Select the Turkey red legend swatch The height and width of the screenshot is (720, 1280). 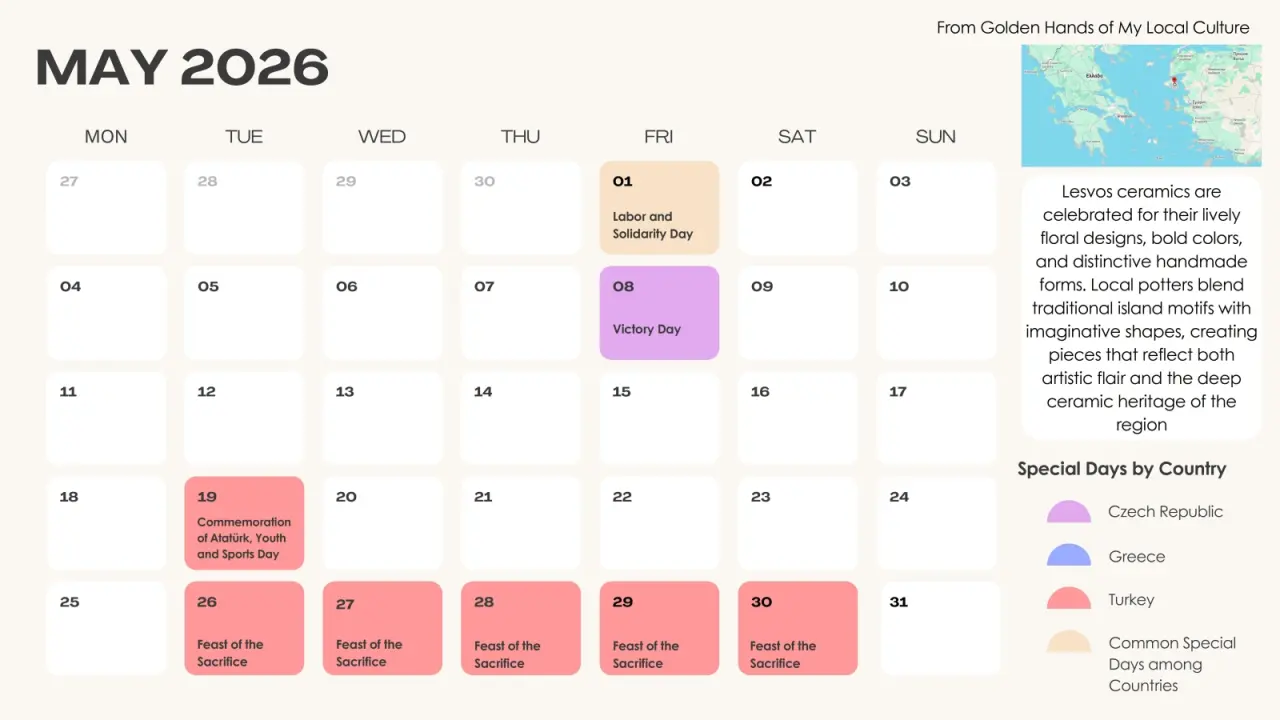pyautogui.click(x=1069, y=600)
